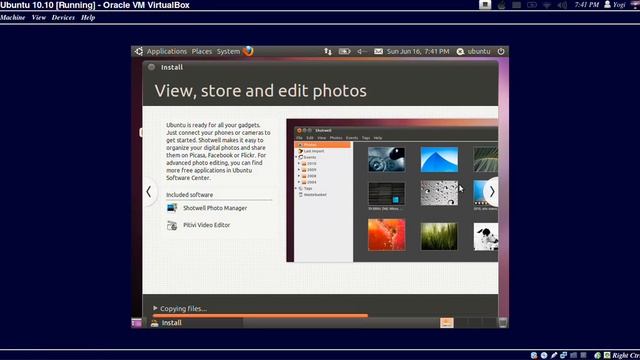Open the mail envelope messaging indicator
This screenshot has height=360, width=640.
coord(378,51)
